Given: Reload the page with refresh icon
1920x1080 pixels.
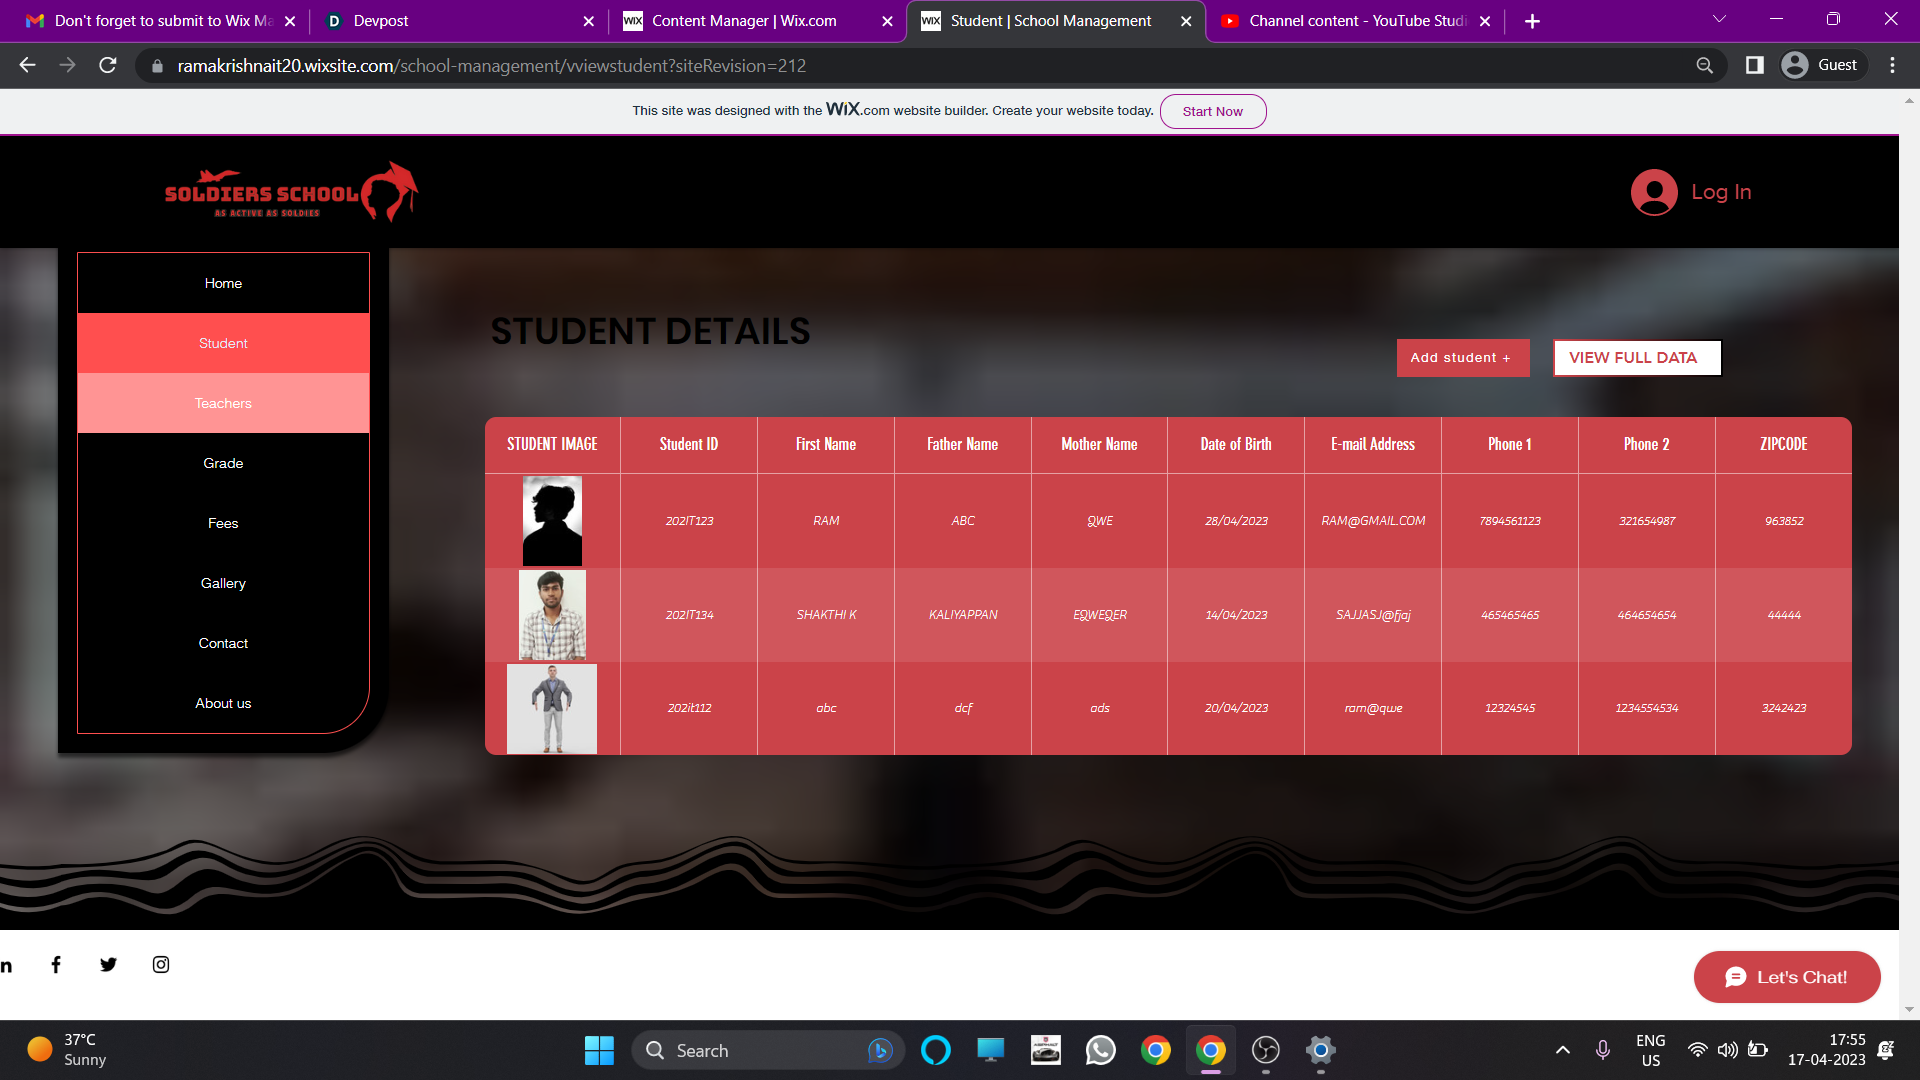Looking at the screenshot, I should point(108,66).
